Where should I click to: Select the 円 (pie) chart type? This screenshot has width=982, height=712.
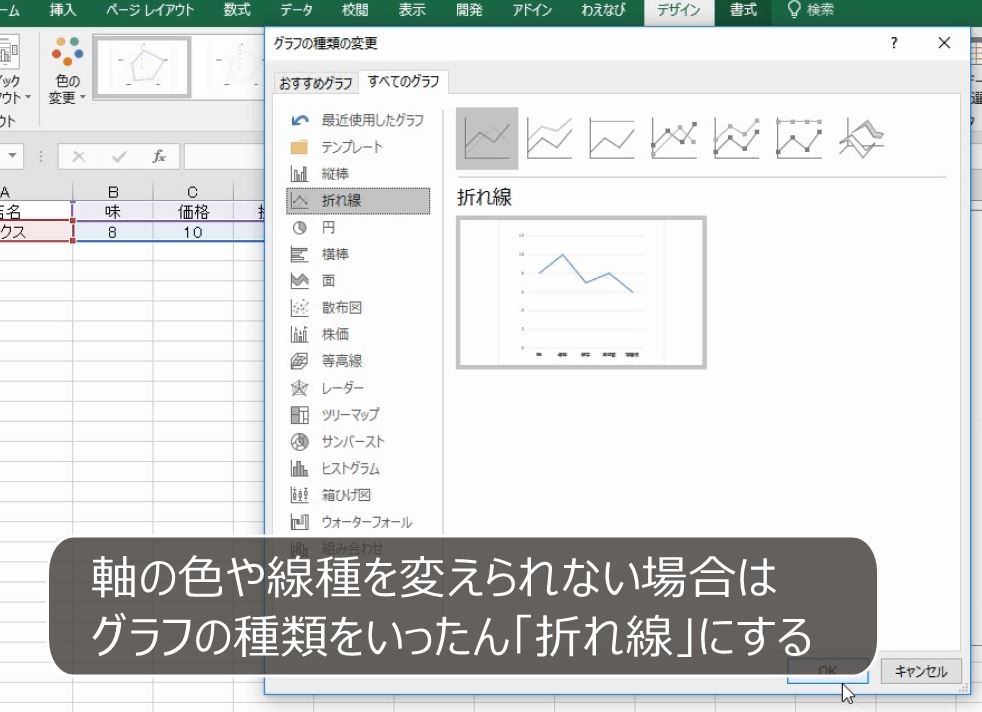326,227
